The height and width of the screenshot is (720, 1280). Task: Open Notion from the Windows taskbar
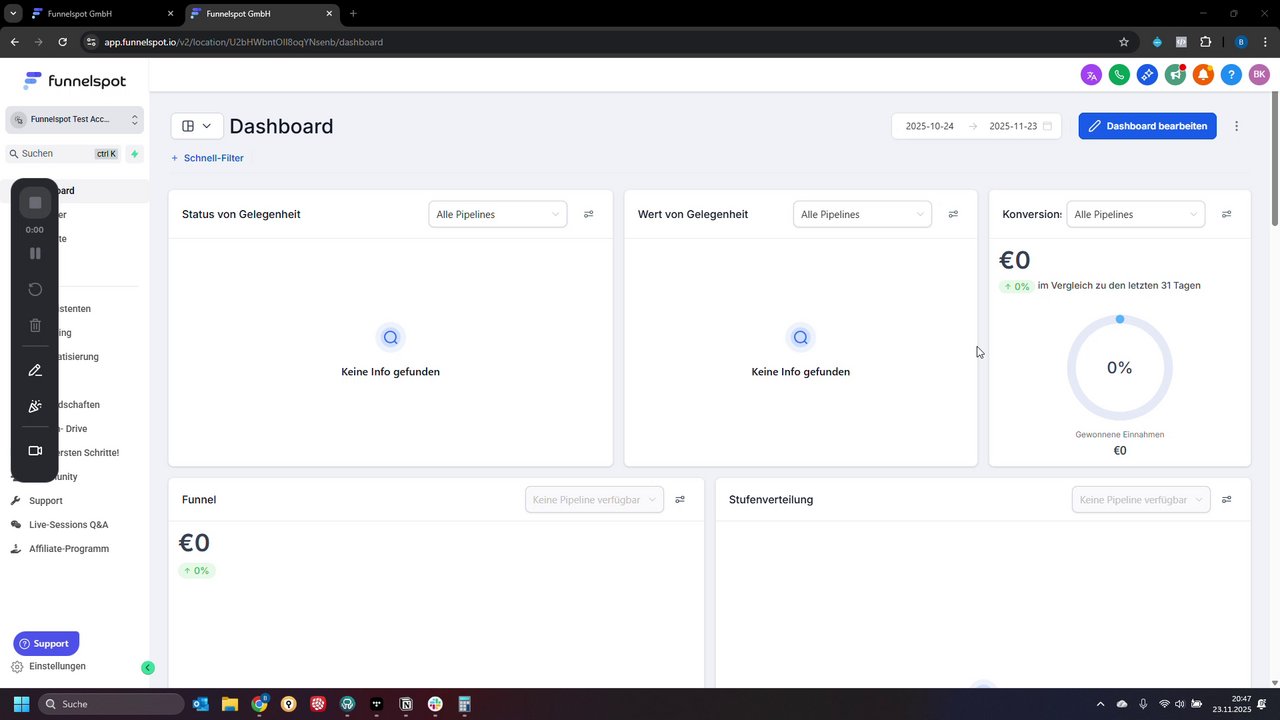click(406, 704)
